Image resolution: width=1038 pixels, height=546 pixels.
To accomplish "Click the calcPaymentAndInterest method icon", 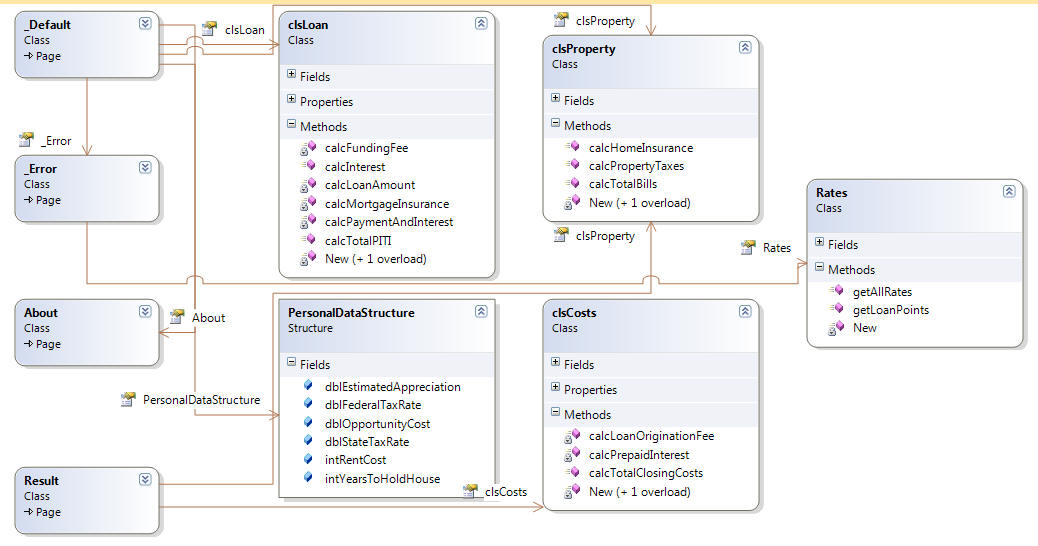I will [308, 222].
